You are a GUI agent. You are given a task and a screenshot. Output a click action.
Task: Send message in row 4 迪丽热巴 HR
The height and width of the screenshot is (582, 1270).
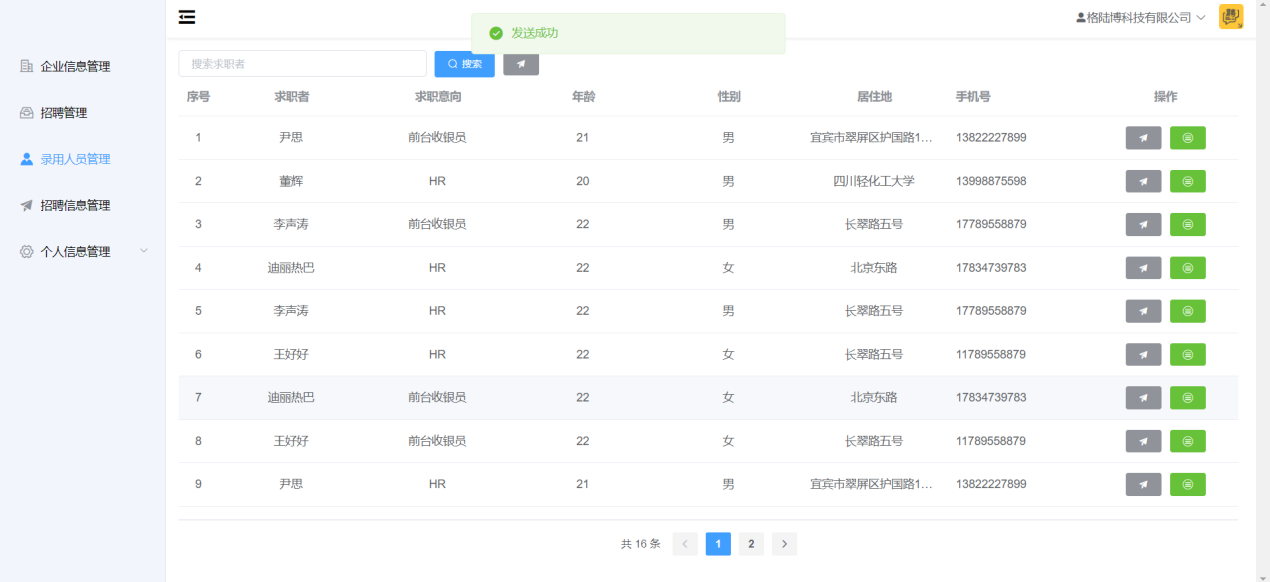coord(1143,268)
